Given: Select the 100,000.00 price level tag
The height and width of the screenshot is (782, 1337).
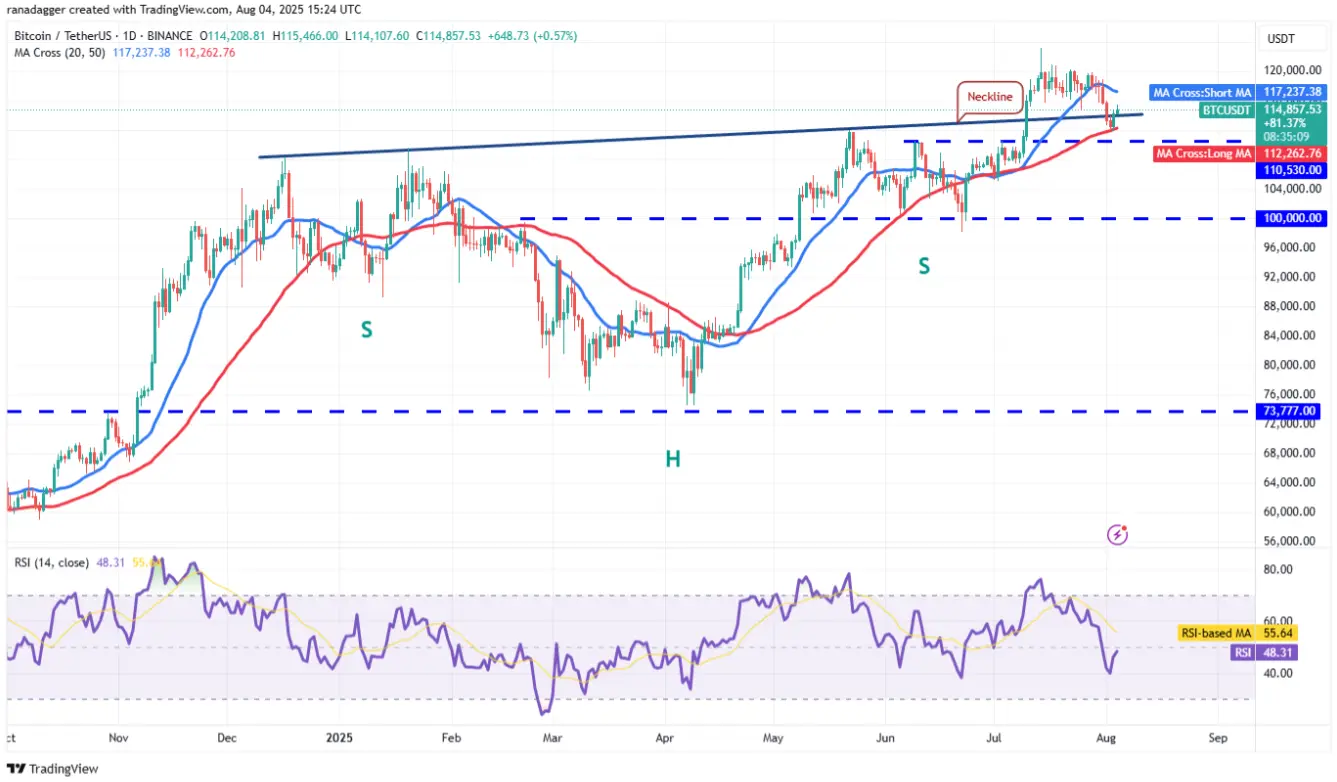Looking at the screenshot, I should point(1293,218).
